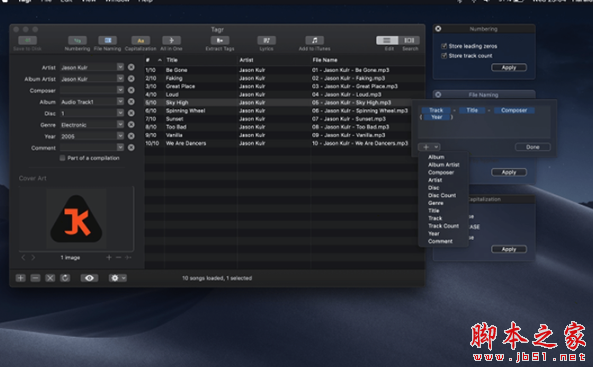Viewport: 593px width, 367px height.
Task: Expand the Comment dropdown
Action: [x=120, y=147]
